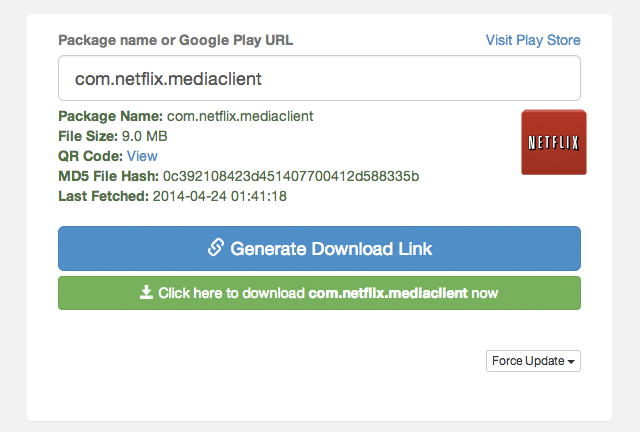Click the bold package name in green button
640x432 pixels.
(388, 293)
